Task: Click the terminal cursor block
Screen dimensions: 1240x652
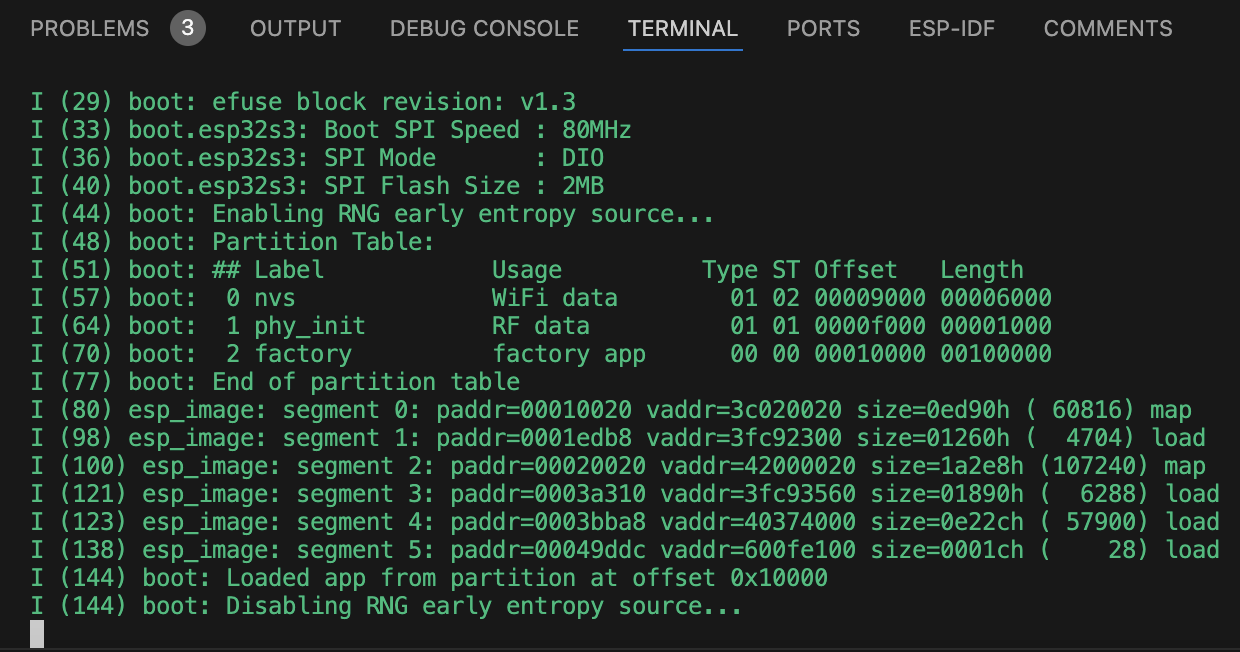Action: 37,634
